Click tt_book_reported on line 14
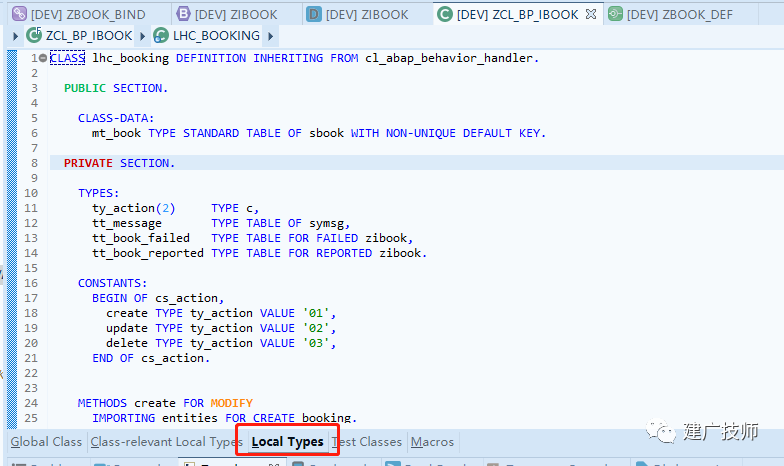 (x=148, y=253)
